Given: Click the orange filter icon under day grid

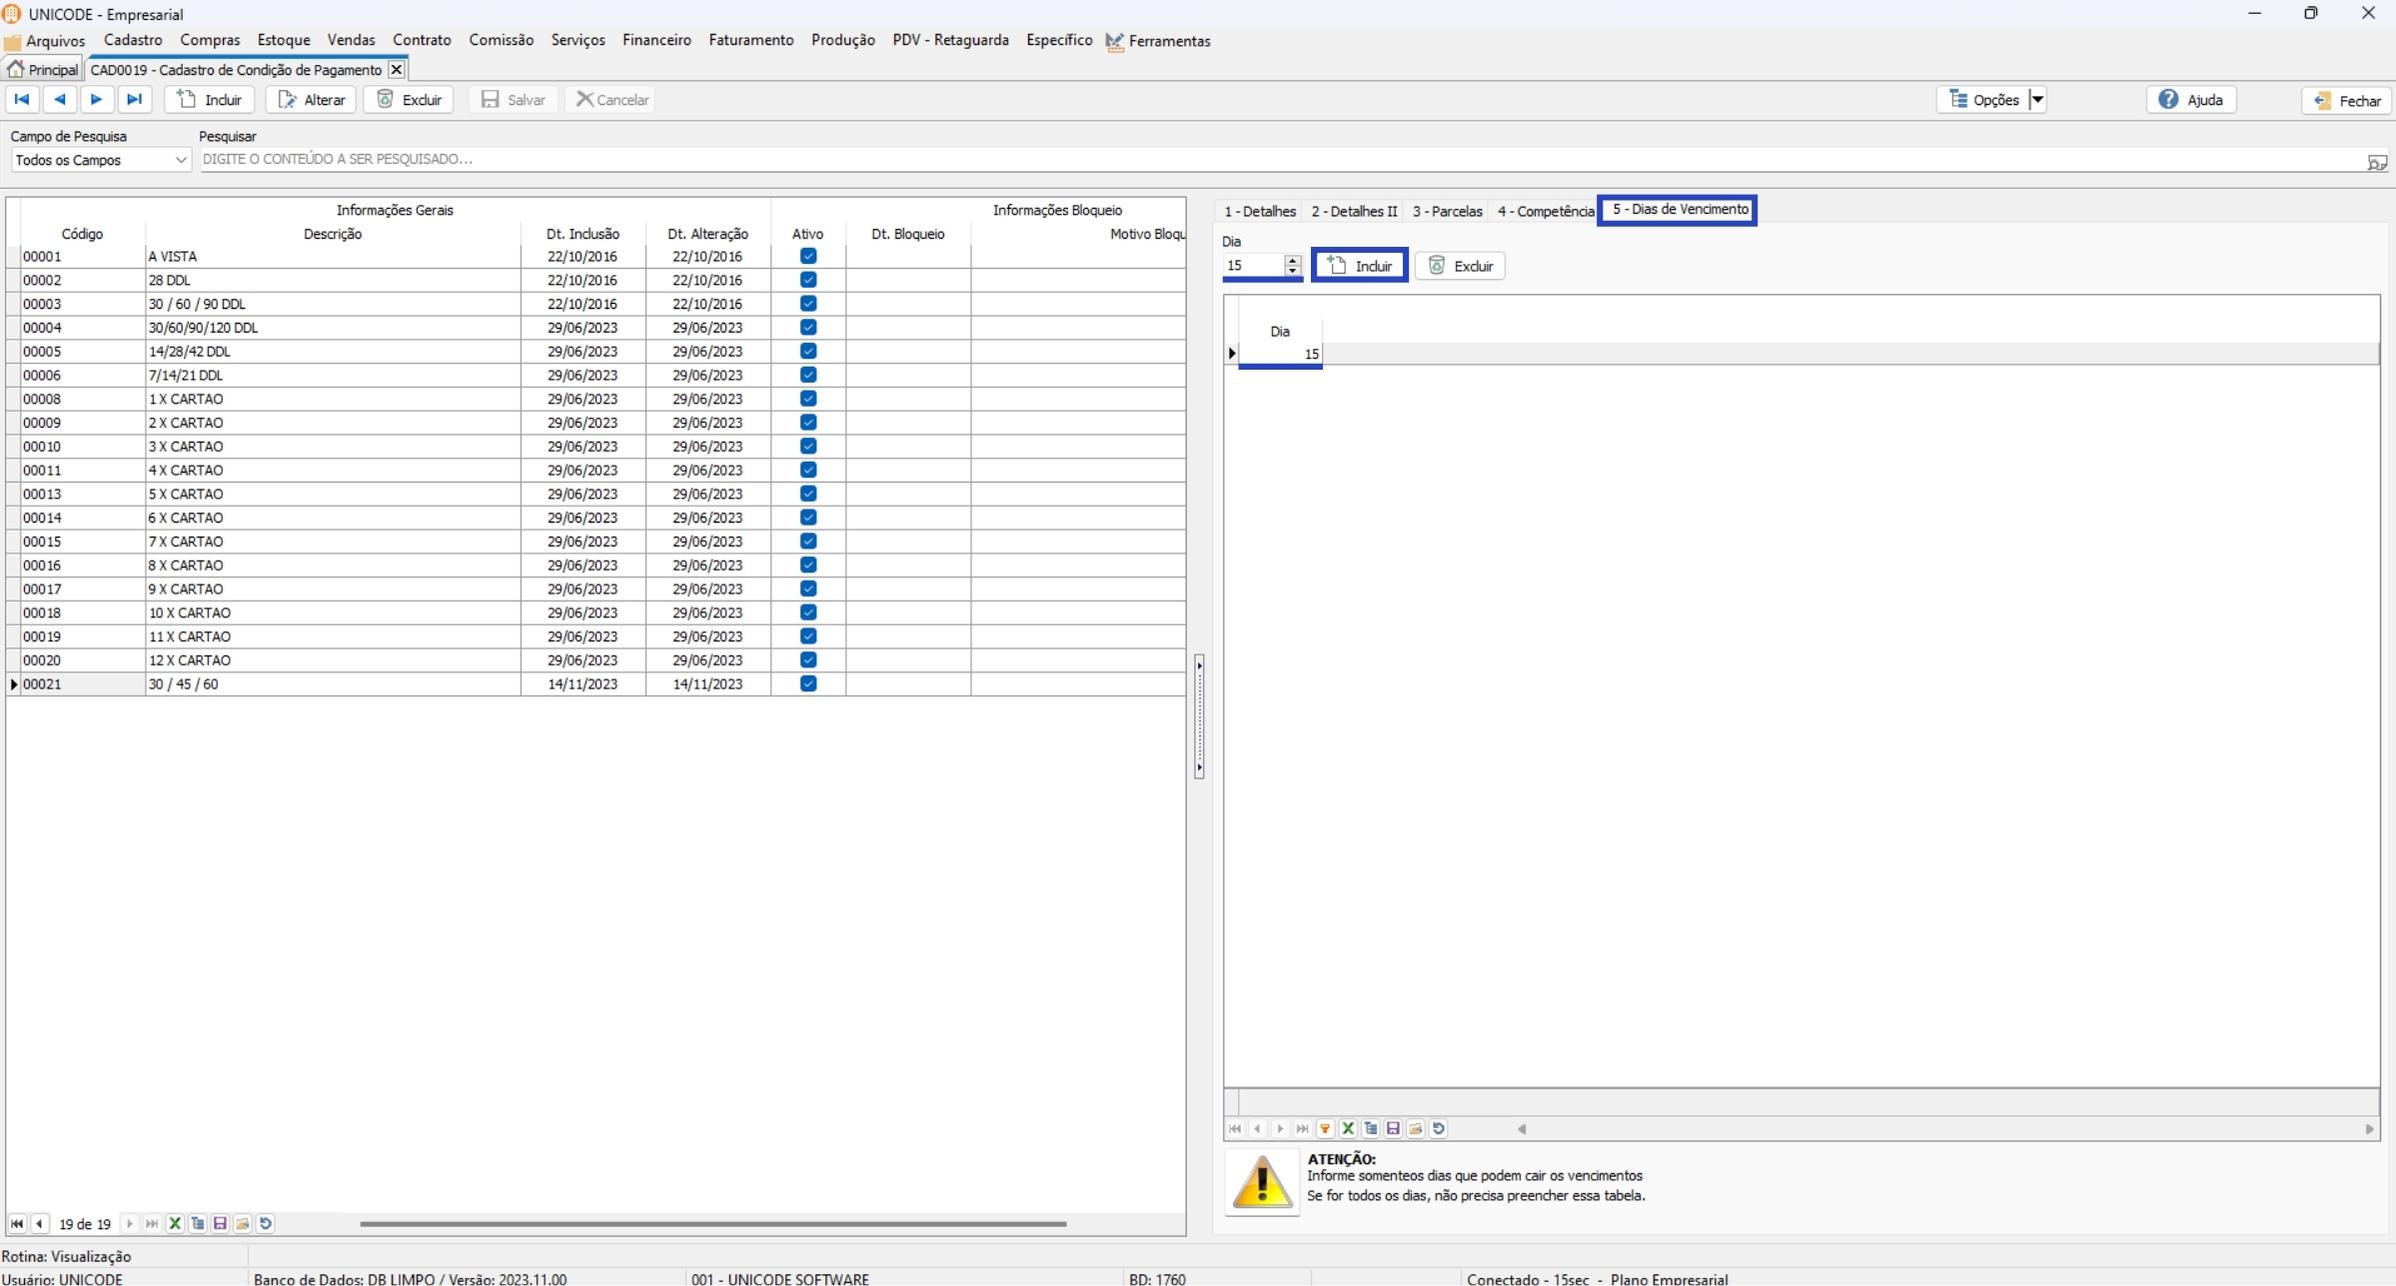Looking at the screenshot, I should coord(1325,1129).
